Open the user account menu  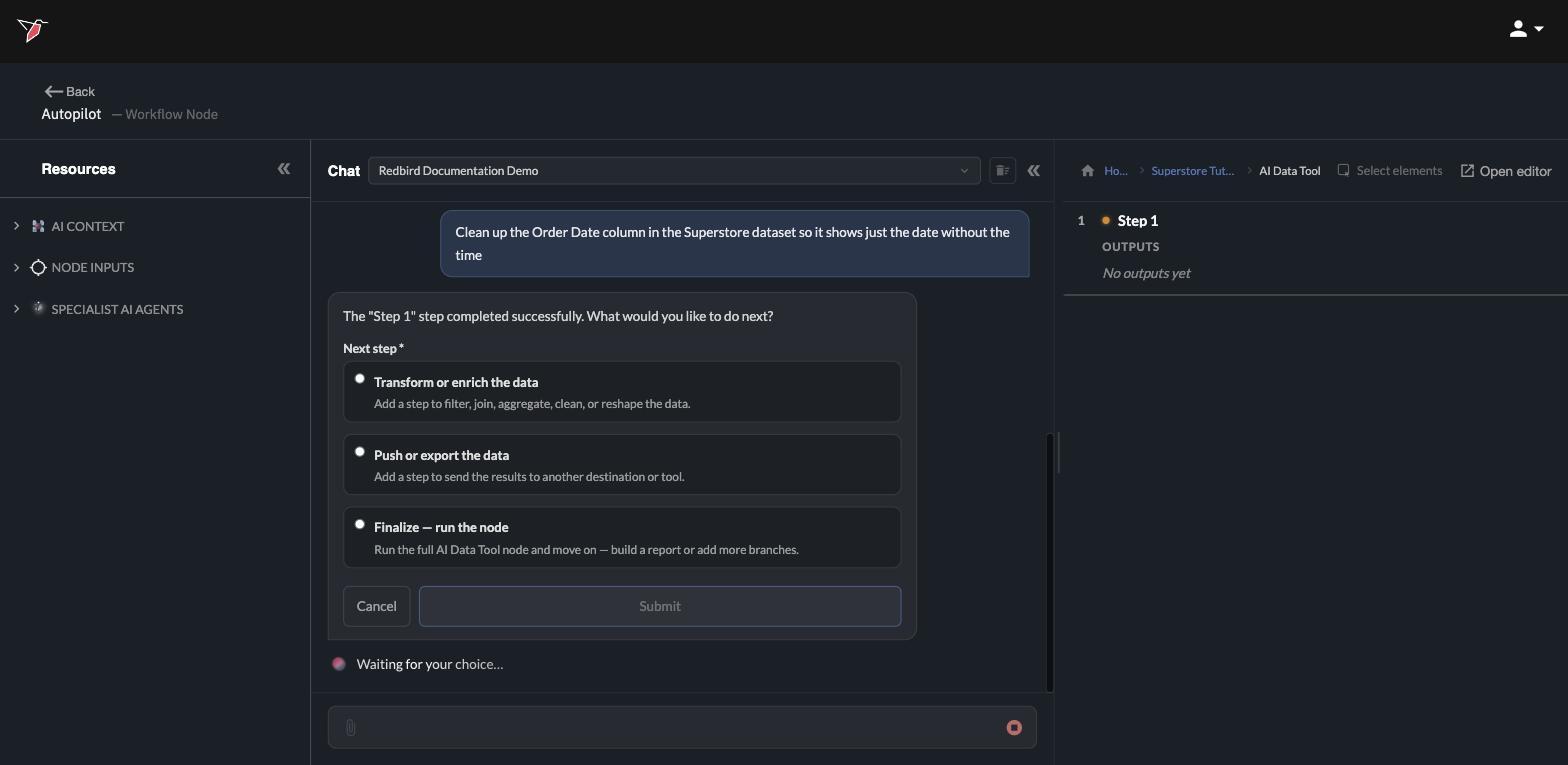[x=1526, y=29]
